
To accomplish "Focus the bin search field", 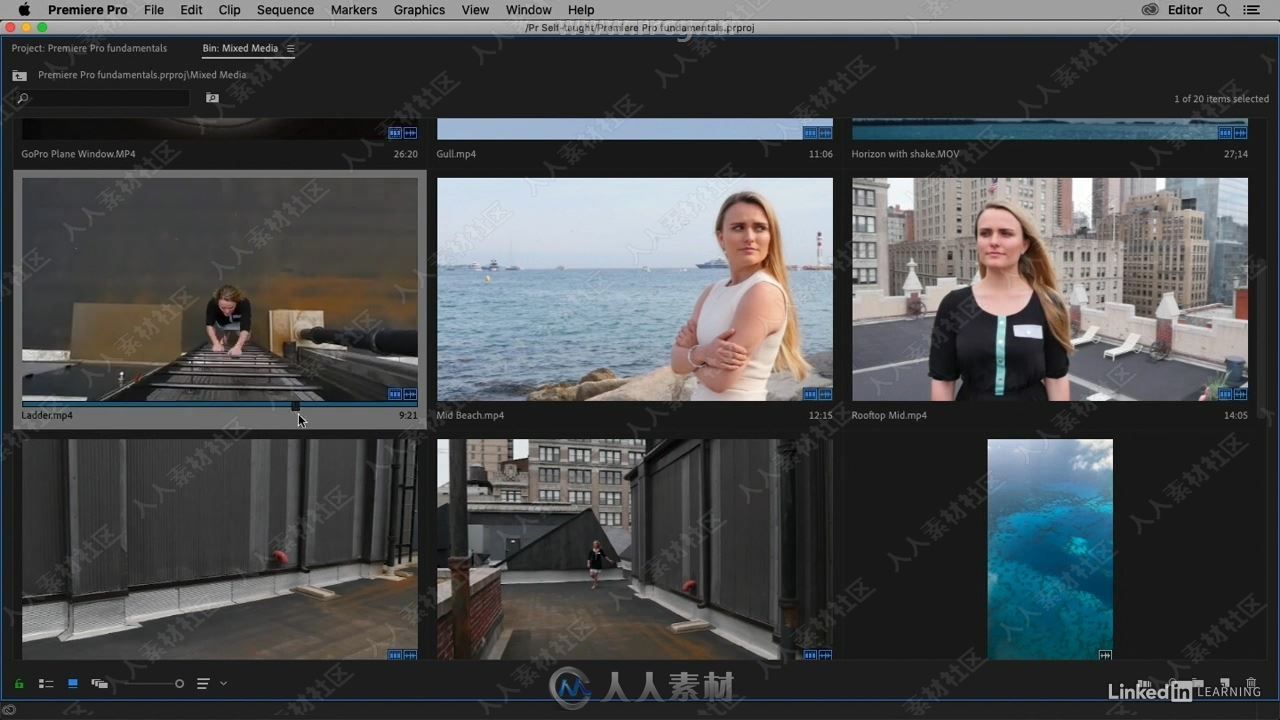I will point(102,98).
